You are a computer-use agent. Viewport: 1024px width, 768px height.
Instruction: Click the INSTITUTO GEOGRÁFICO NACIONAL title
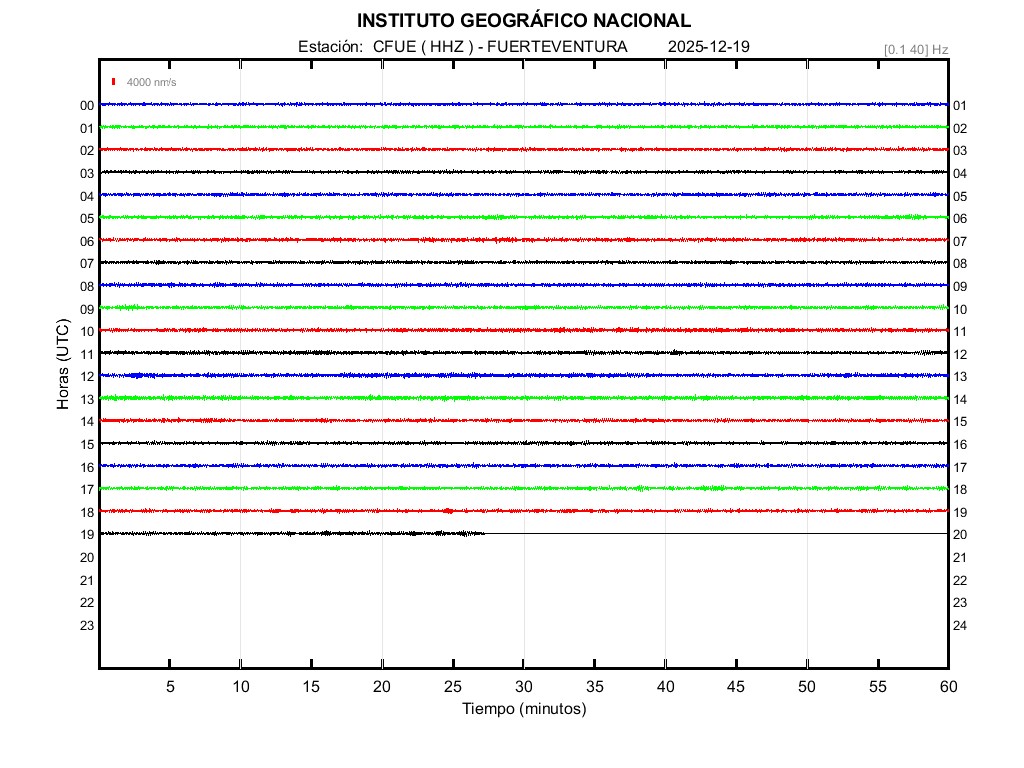point(523,21)
